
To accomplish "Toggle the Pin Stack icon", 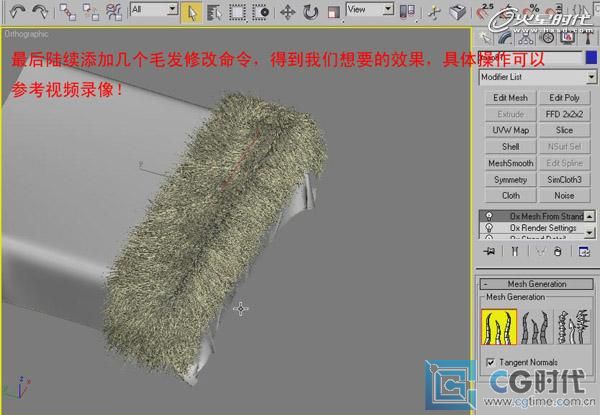I will 489,251.
